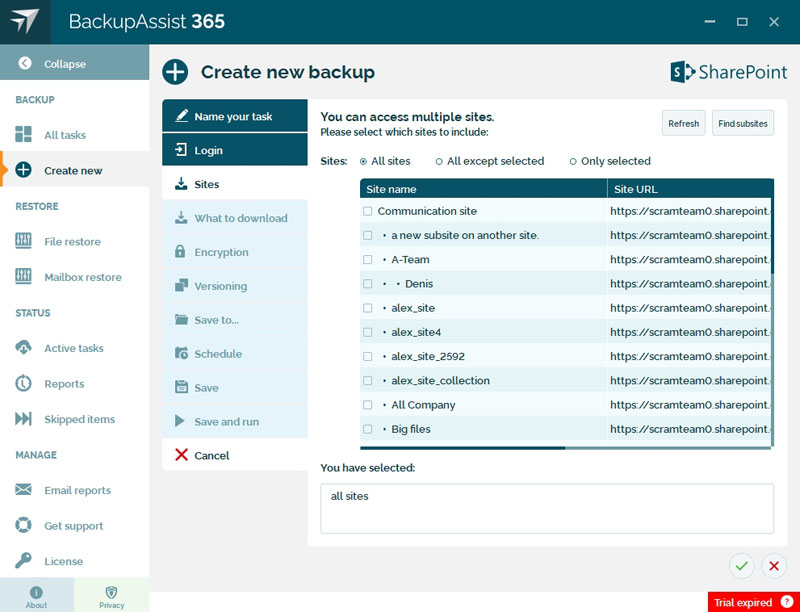Open the Schedule step label
Viewport: 800px width, 612px height.
pos(218,354)
